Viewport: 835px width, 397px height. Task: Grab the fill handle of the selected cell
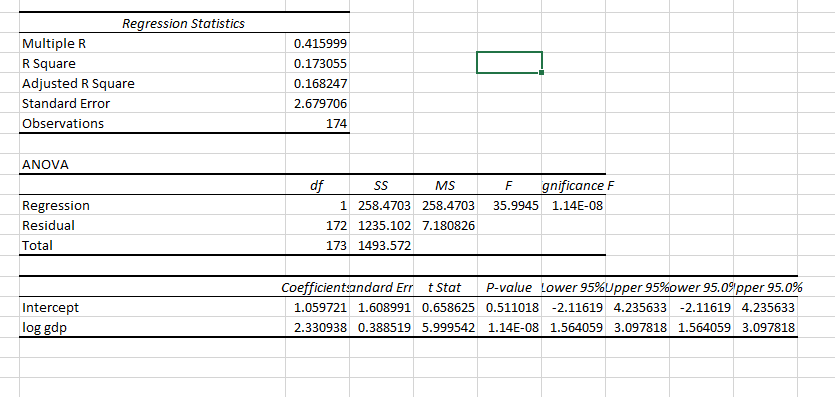[542, 72]
